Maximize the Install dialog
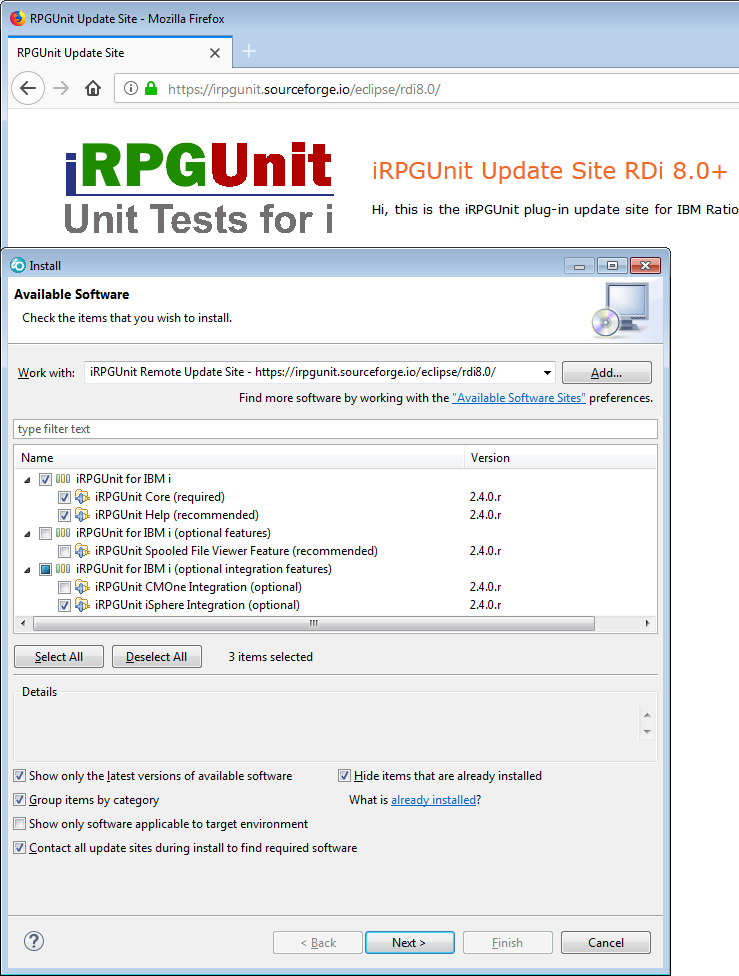Viewport: 739px width, 976px height. coord(612,266)
